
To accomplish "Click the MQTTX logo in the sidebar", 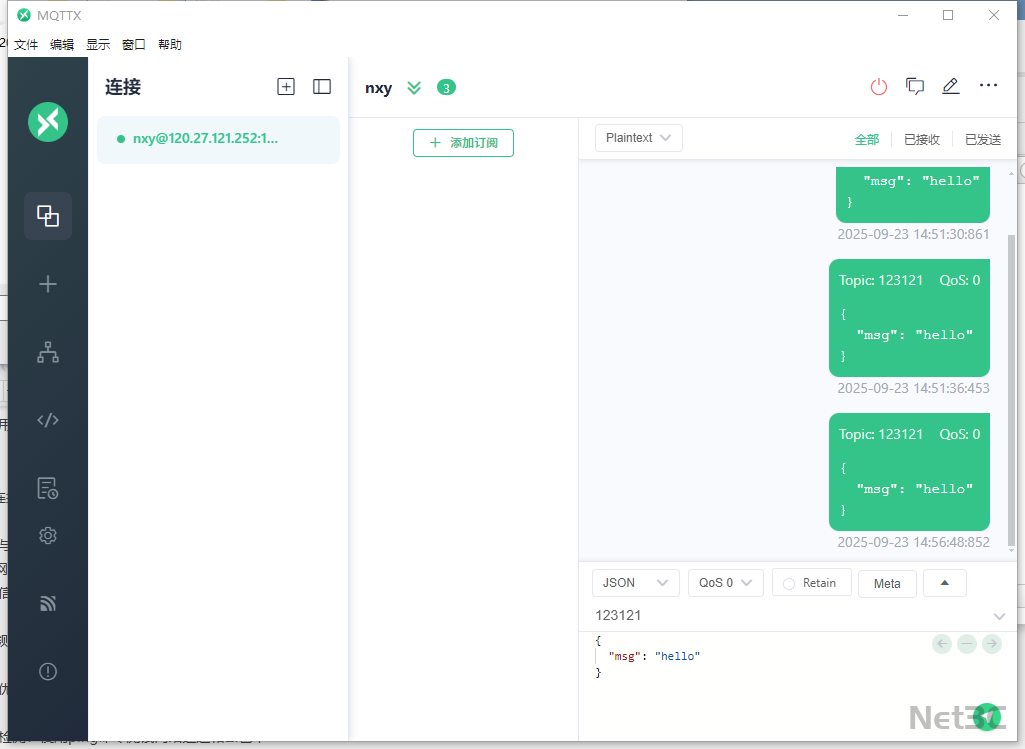I will 48,122.
